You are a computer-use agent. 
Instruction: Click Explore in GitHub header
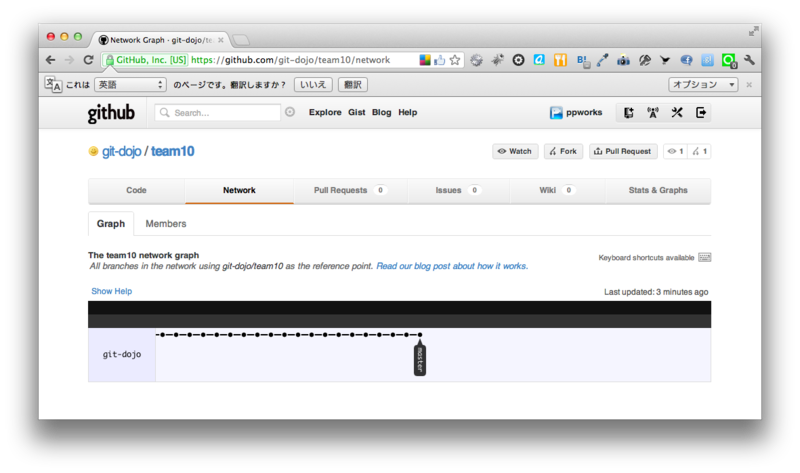325,112
